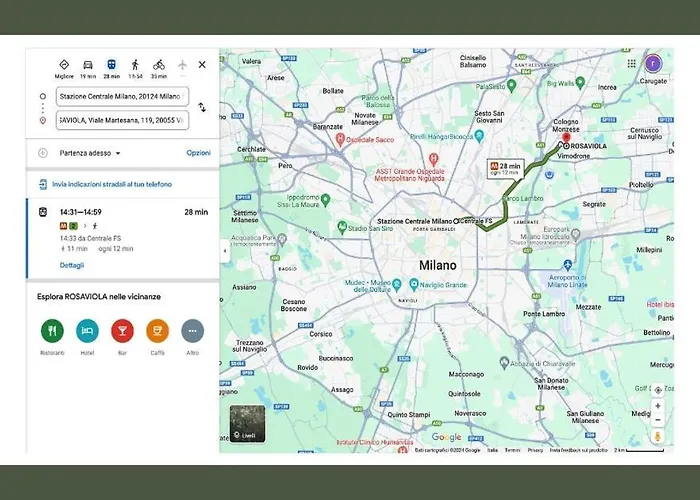The height and width of the screenshot is (500, 700).
Task: Click the Sesto San Giovanni map label
Action: point(489,117)
